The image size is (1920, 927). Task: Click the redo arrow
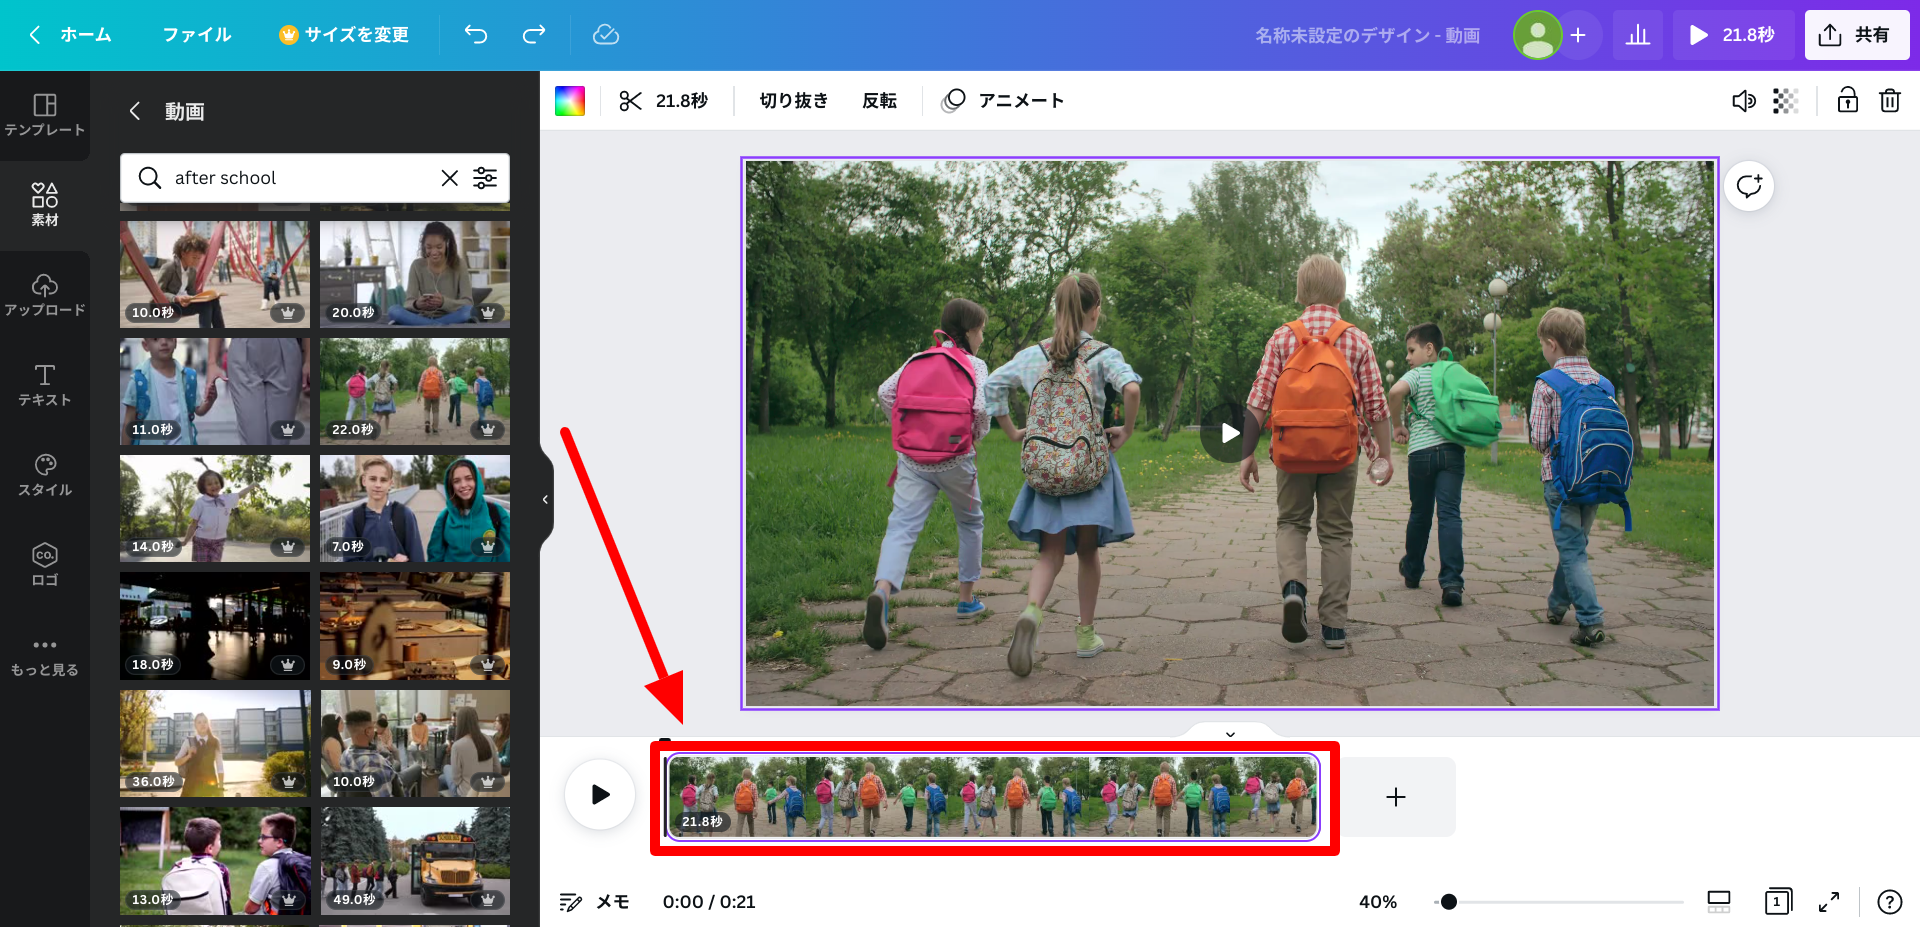[534, 35]
